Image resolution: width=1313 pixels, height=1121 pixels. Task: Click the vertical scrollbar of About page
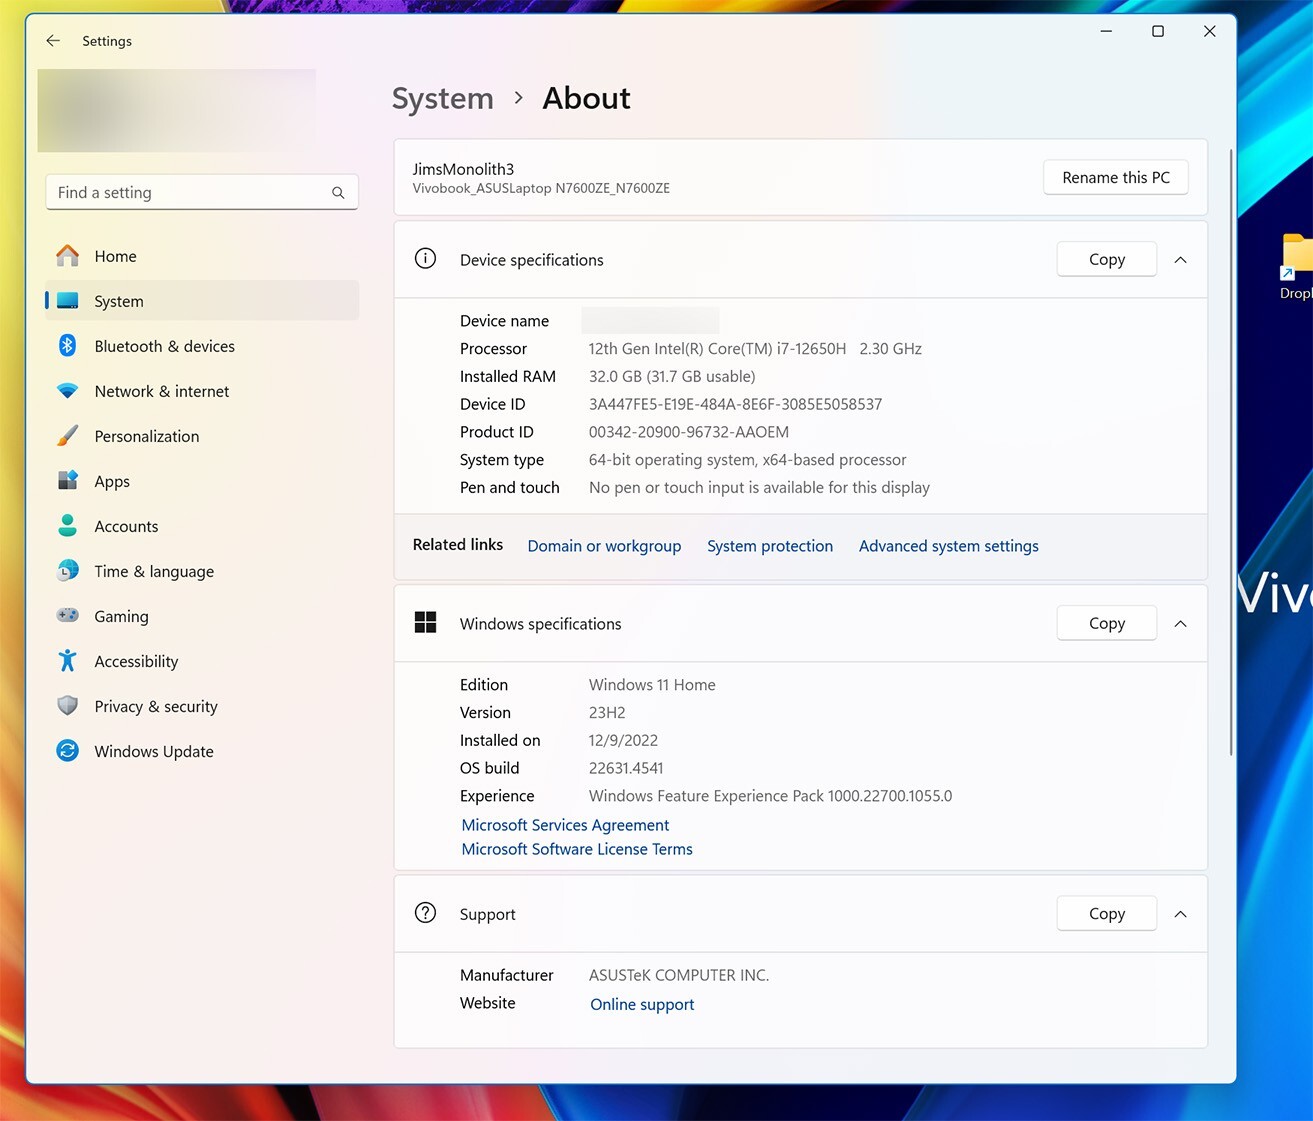1231,450
